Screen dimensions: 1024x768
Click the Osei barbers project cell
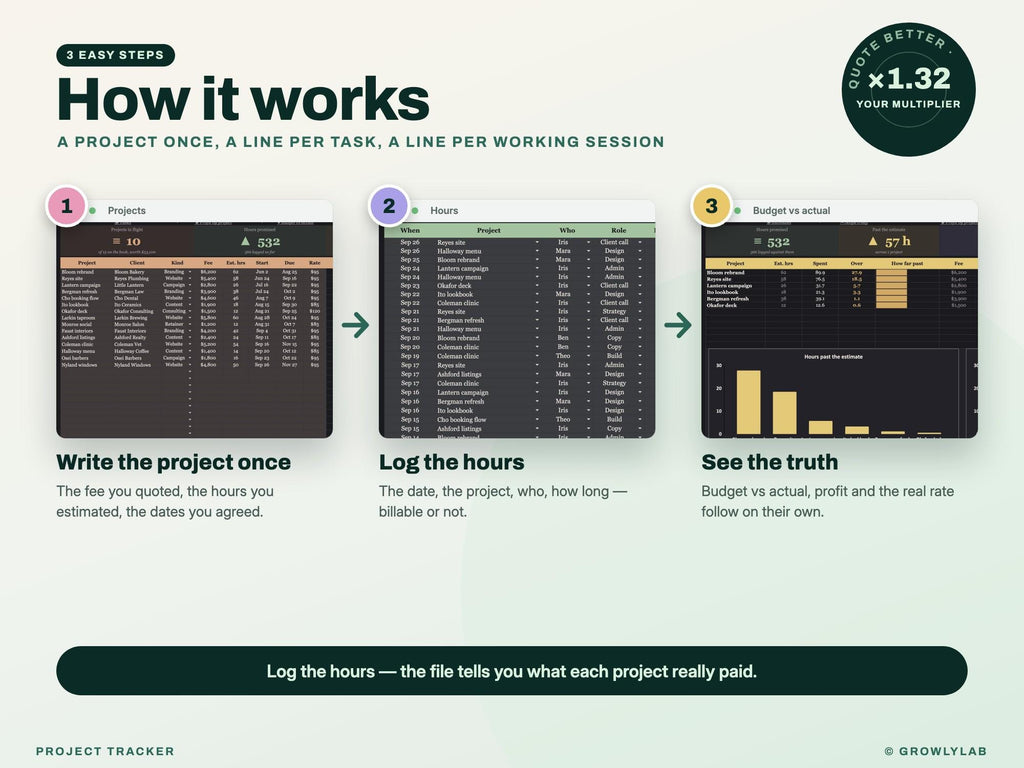(74, 358)
